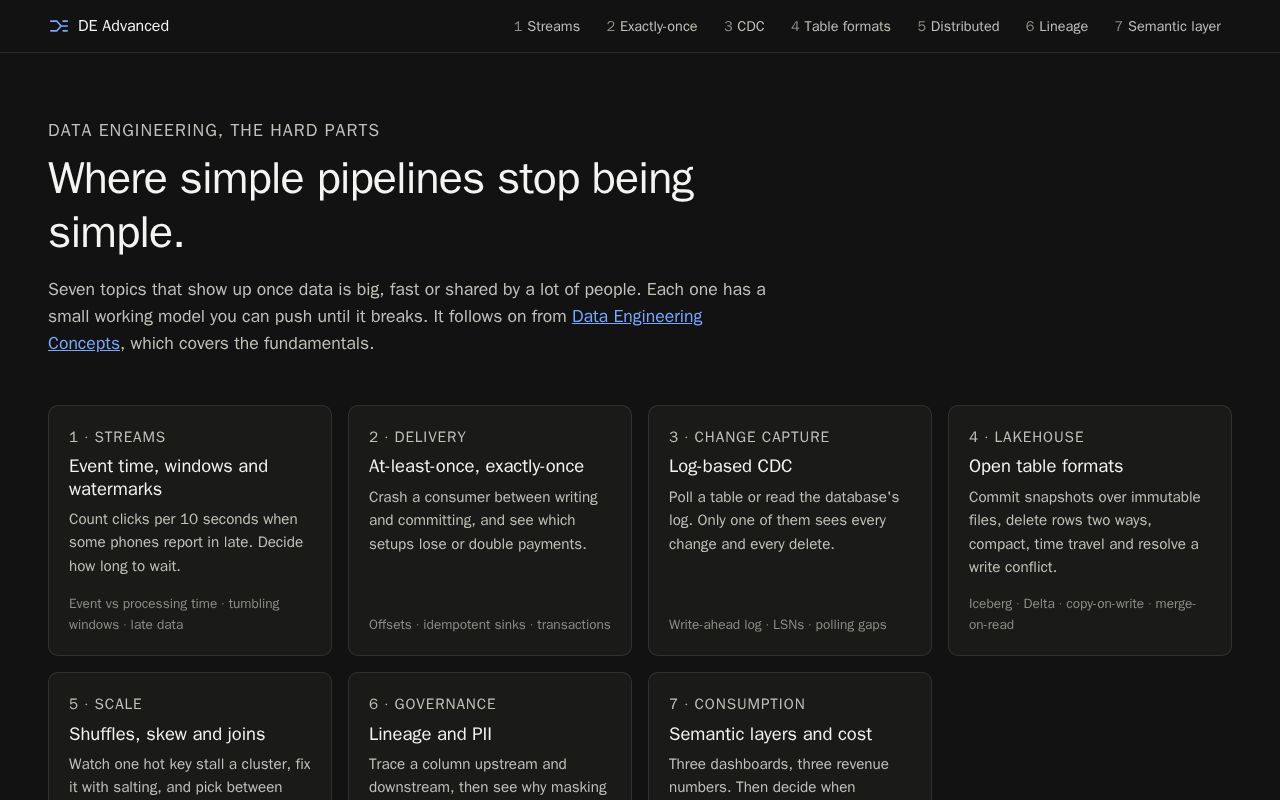Open the Lineage nav link
Viewport: 1280px width, 800px height.
pyautogui.click(x=1057, y=26)
